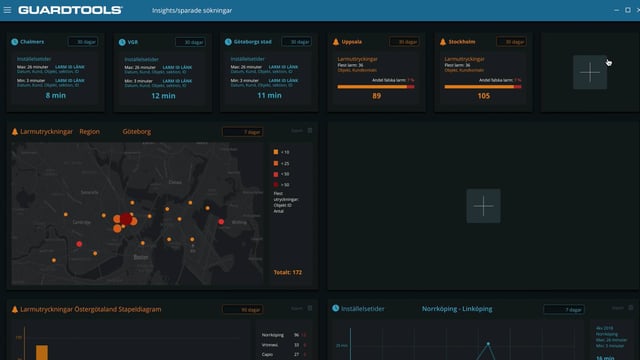Click the false alarm progress bar on Stockholm
Viewport: 640px width, 360px height.
(x=483, y=87)
